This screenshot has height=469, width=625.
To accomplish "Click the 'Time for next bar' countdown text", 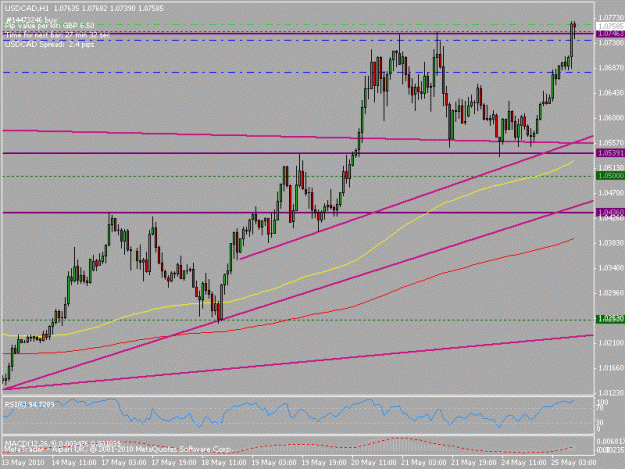I will [x=57, y=35].
